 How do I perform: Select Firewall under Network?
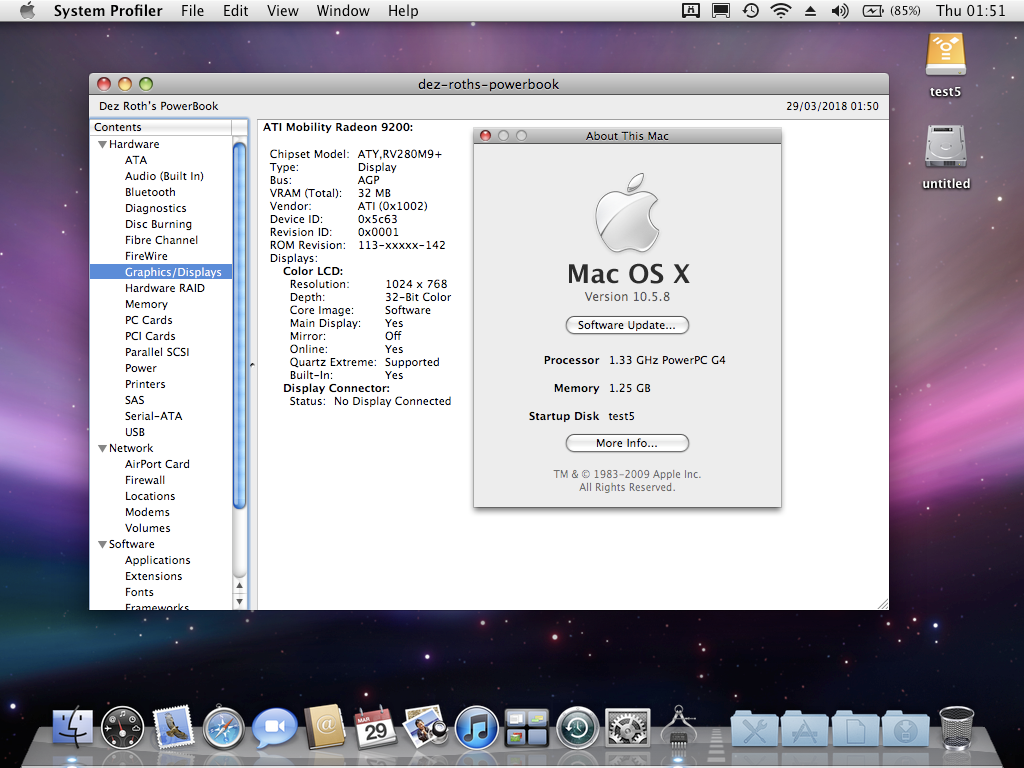coord(145,480)
